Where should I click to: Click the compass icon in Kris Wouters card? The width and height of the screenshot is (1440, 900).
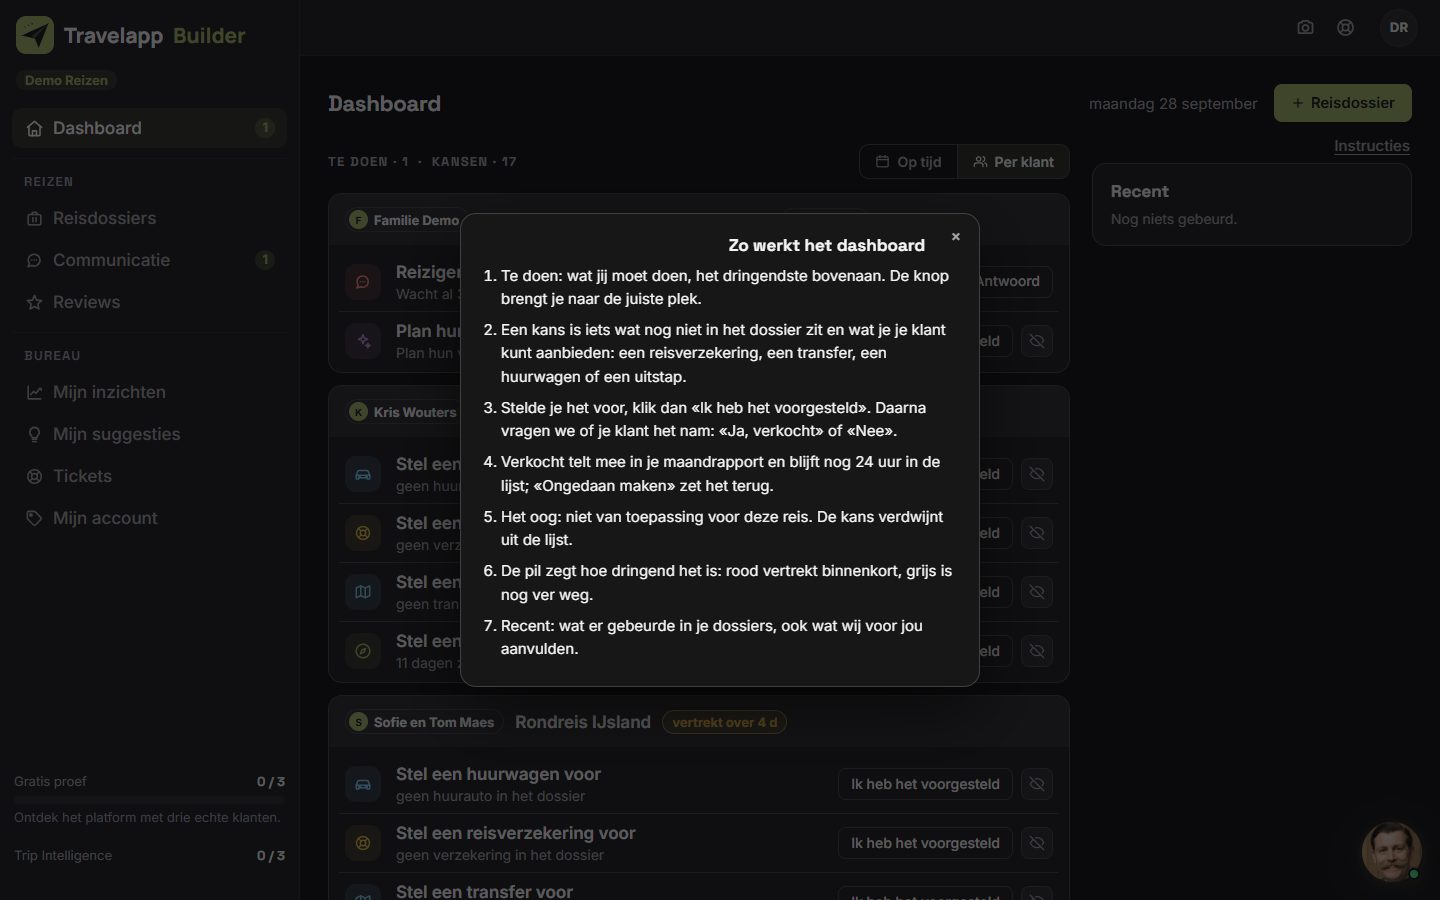pyautogui.click(x=363, y=651)
